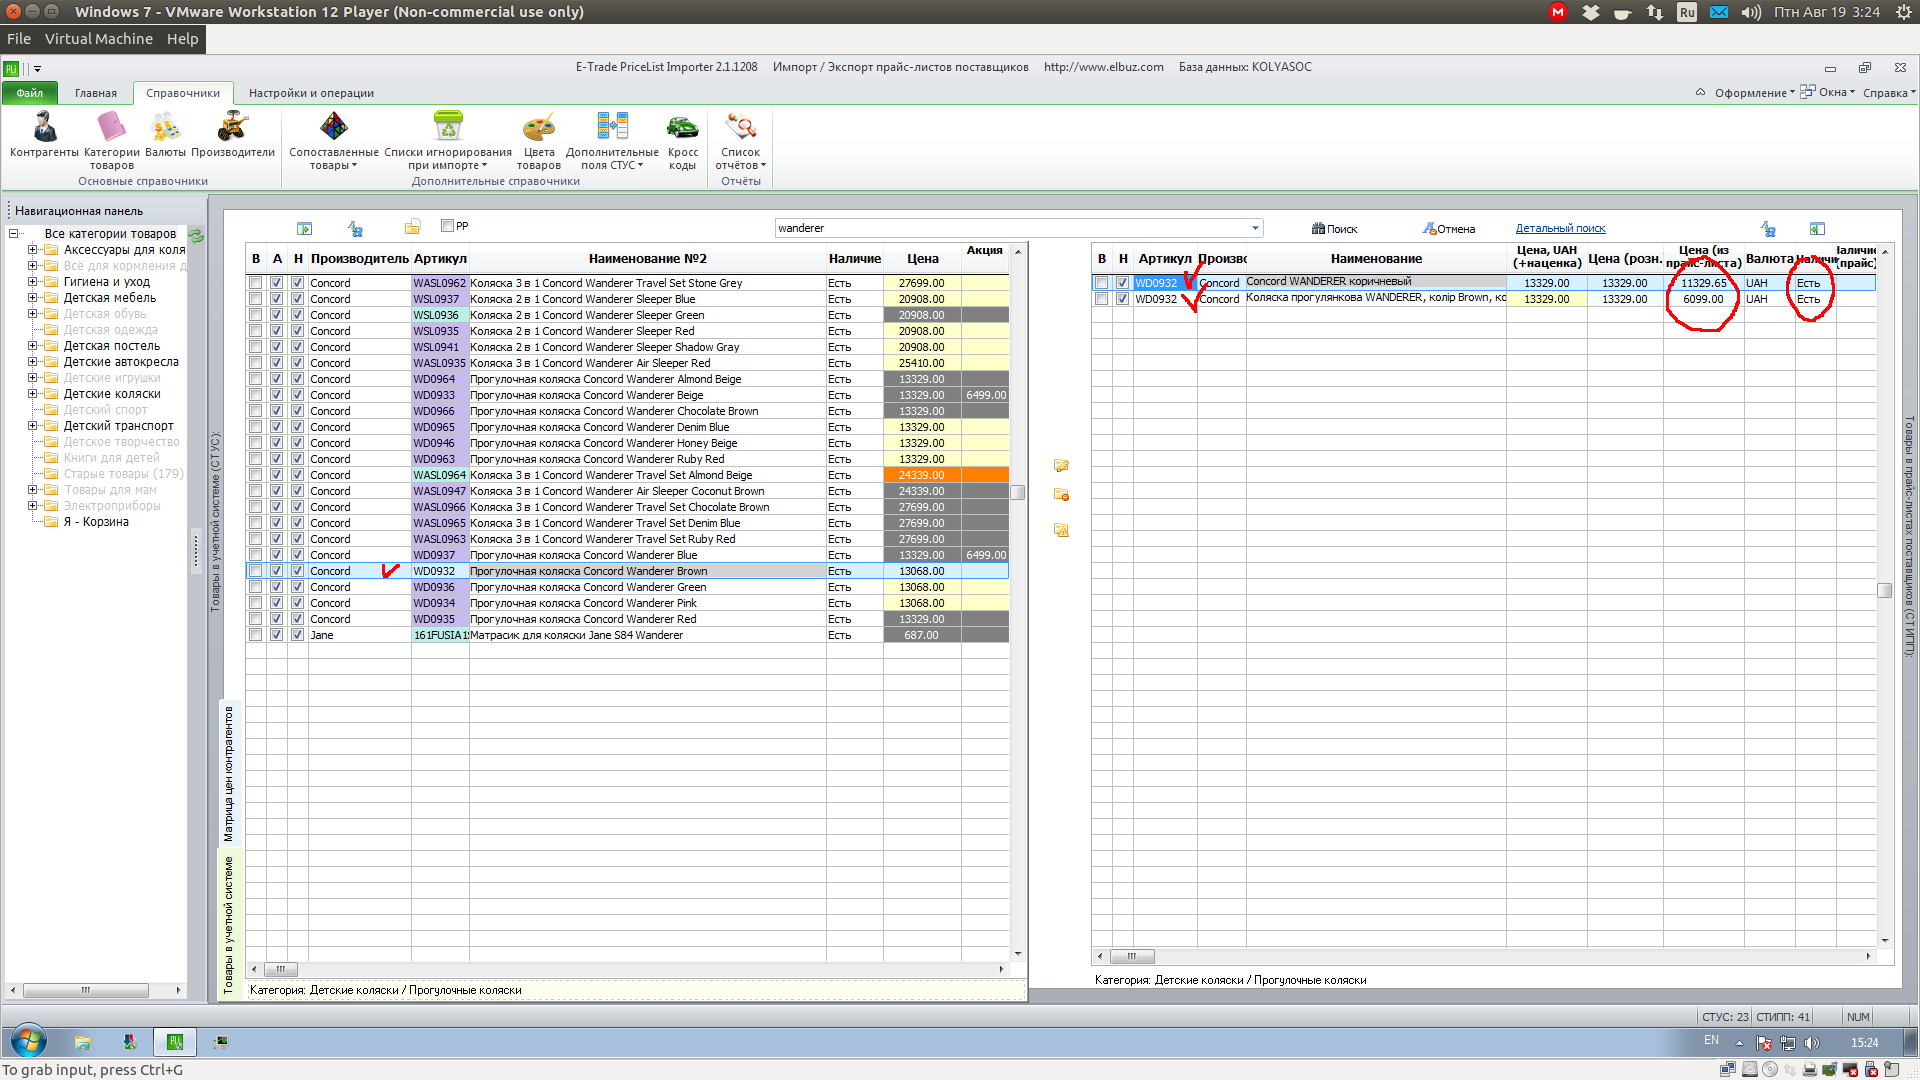Toggle Н checkbox for Коляска прогулянкова WANDERER row
Screen dimensions: 1920x1080
1123,299
